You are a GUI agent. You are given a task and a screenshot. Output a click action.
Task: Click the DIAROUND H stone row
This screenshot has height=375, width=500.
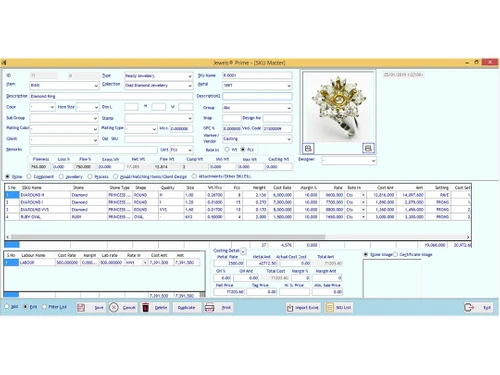point(238,195)
